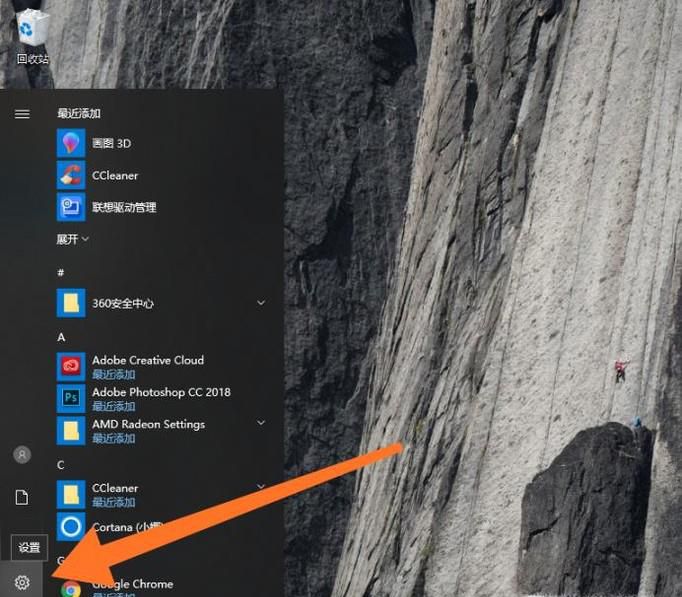The image size is (682, 597).
Task: Open the Recycle Bin desktop icon
Action: (x=32, y=37)
